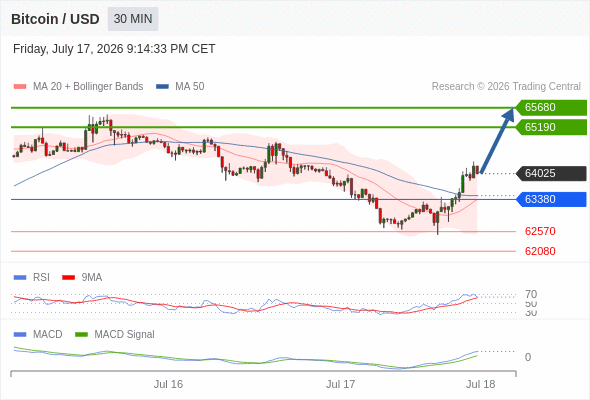590x400 pixels.
Task: Click the 65680 resistance price tag
Action: [550, 108]
